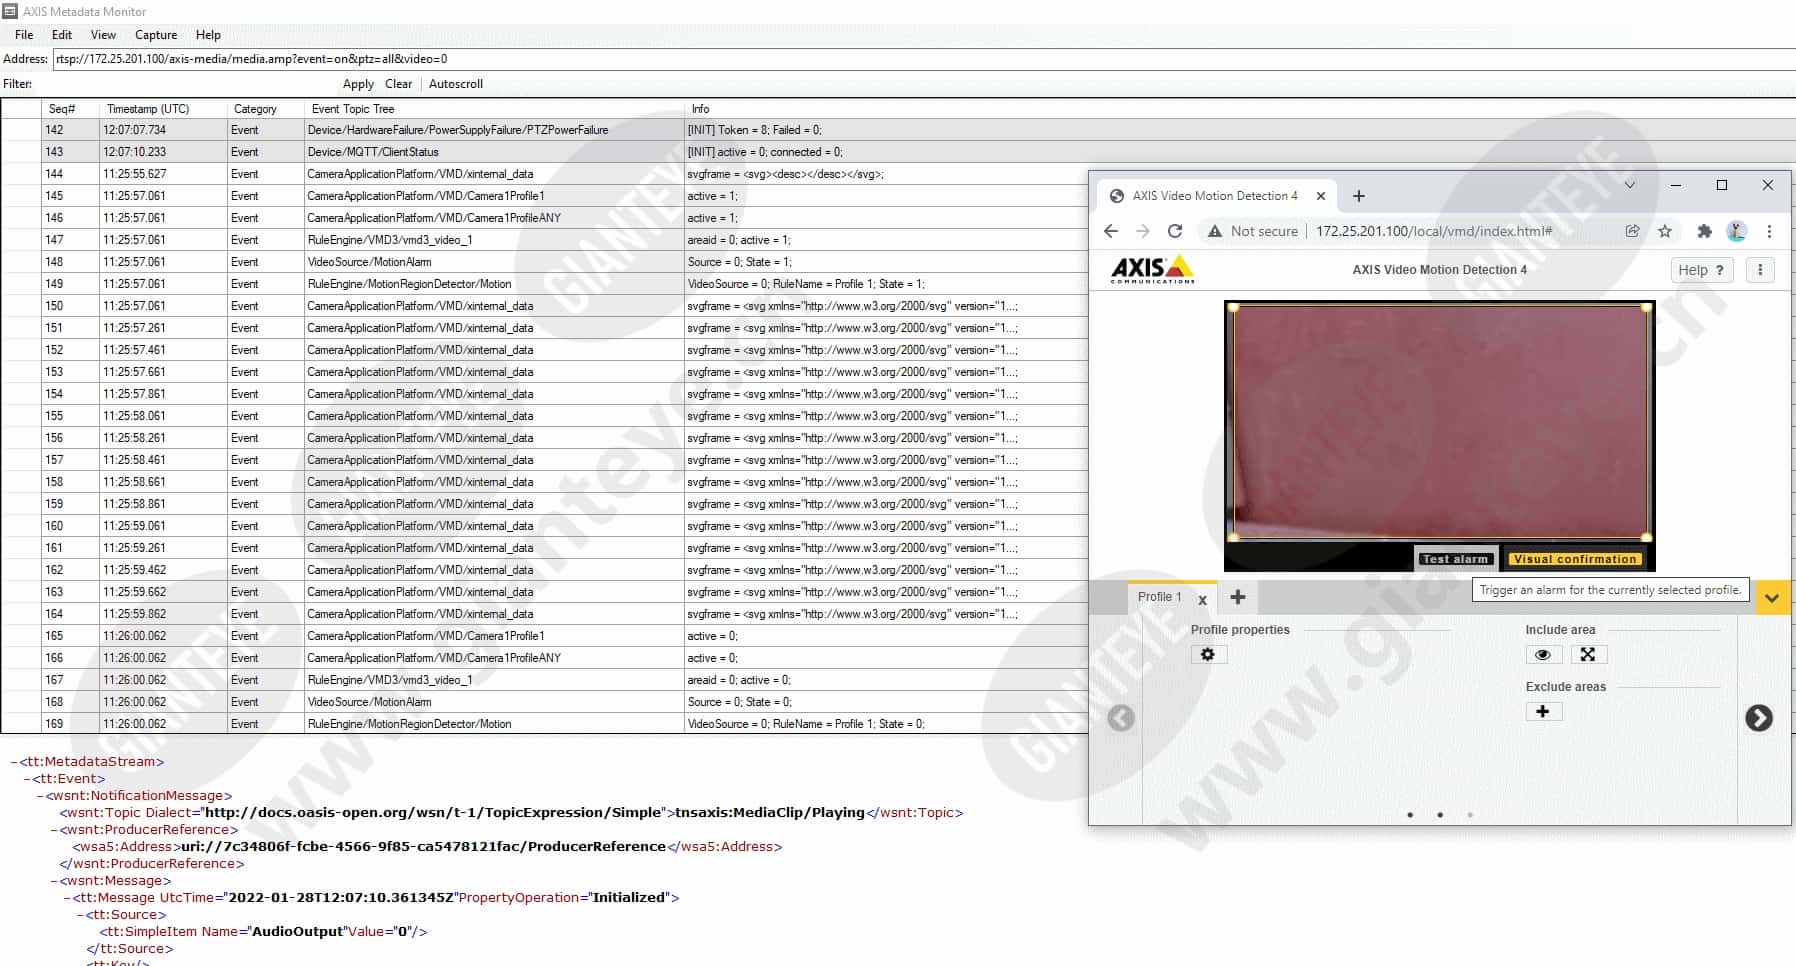Collapse the wsnt:ProducerReference XML node
1796x966 pixels.
click(54, 830)
